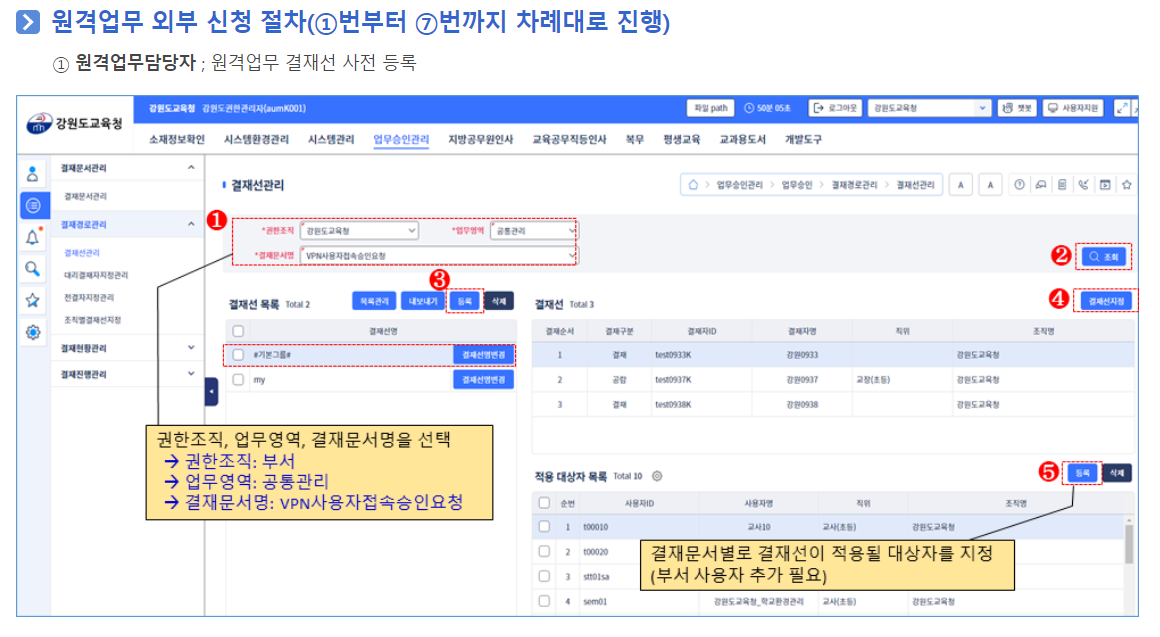This screenshot has width=1160, height=637.
Task: Click the 목록관리 button
Action: pos(375,301)
